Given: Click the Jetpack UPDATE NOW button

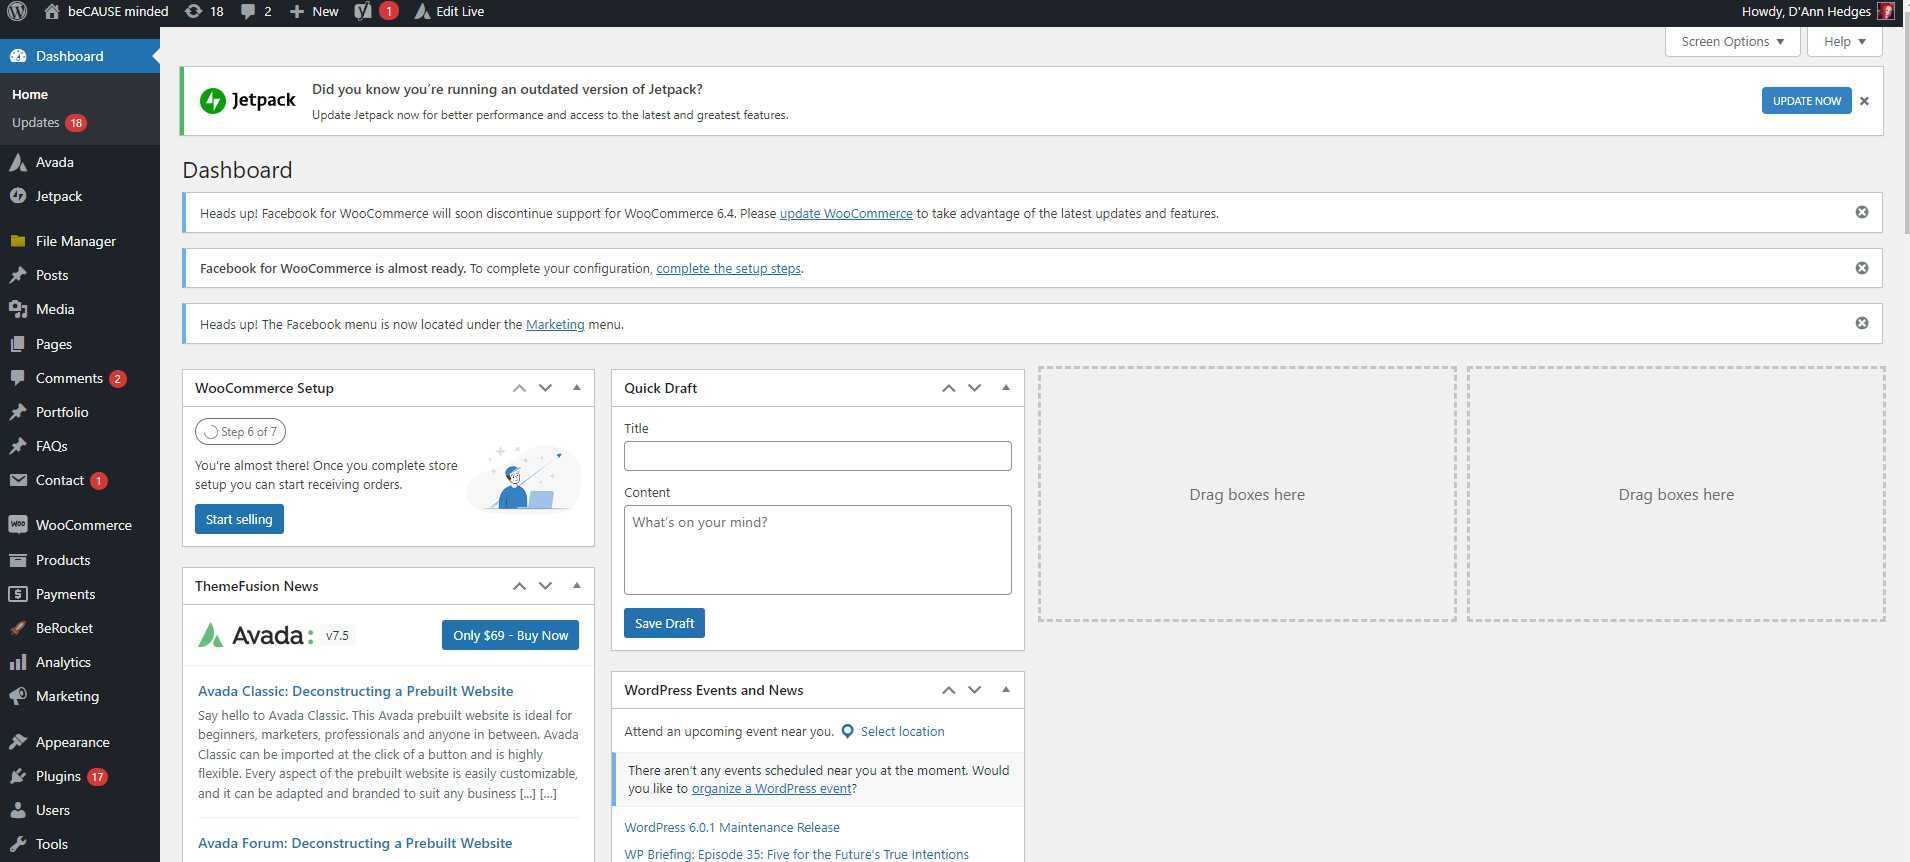Looking at the screenshot, I should pyautogui.click(x=1806, y=101).
